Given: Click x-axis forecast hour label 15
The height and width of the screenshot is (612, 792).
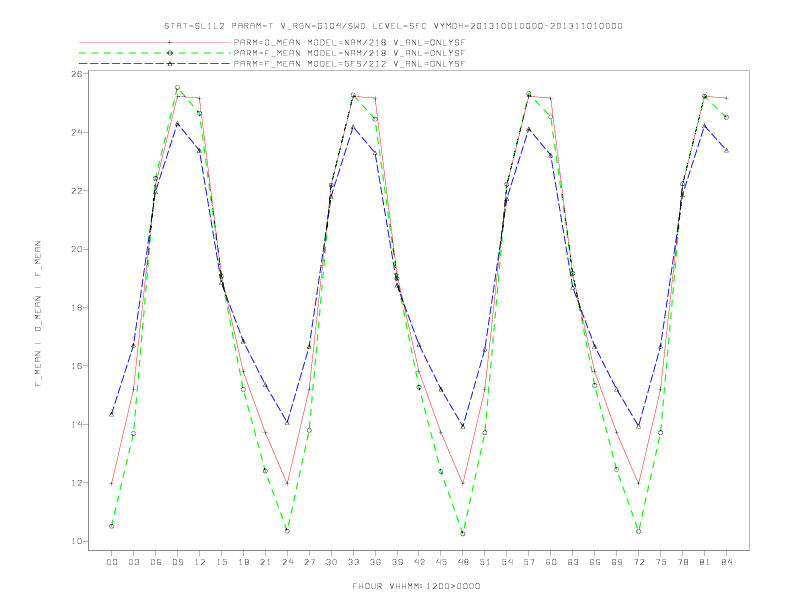Looking at the screenshot, I should [221, 562].
